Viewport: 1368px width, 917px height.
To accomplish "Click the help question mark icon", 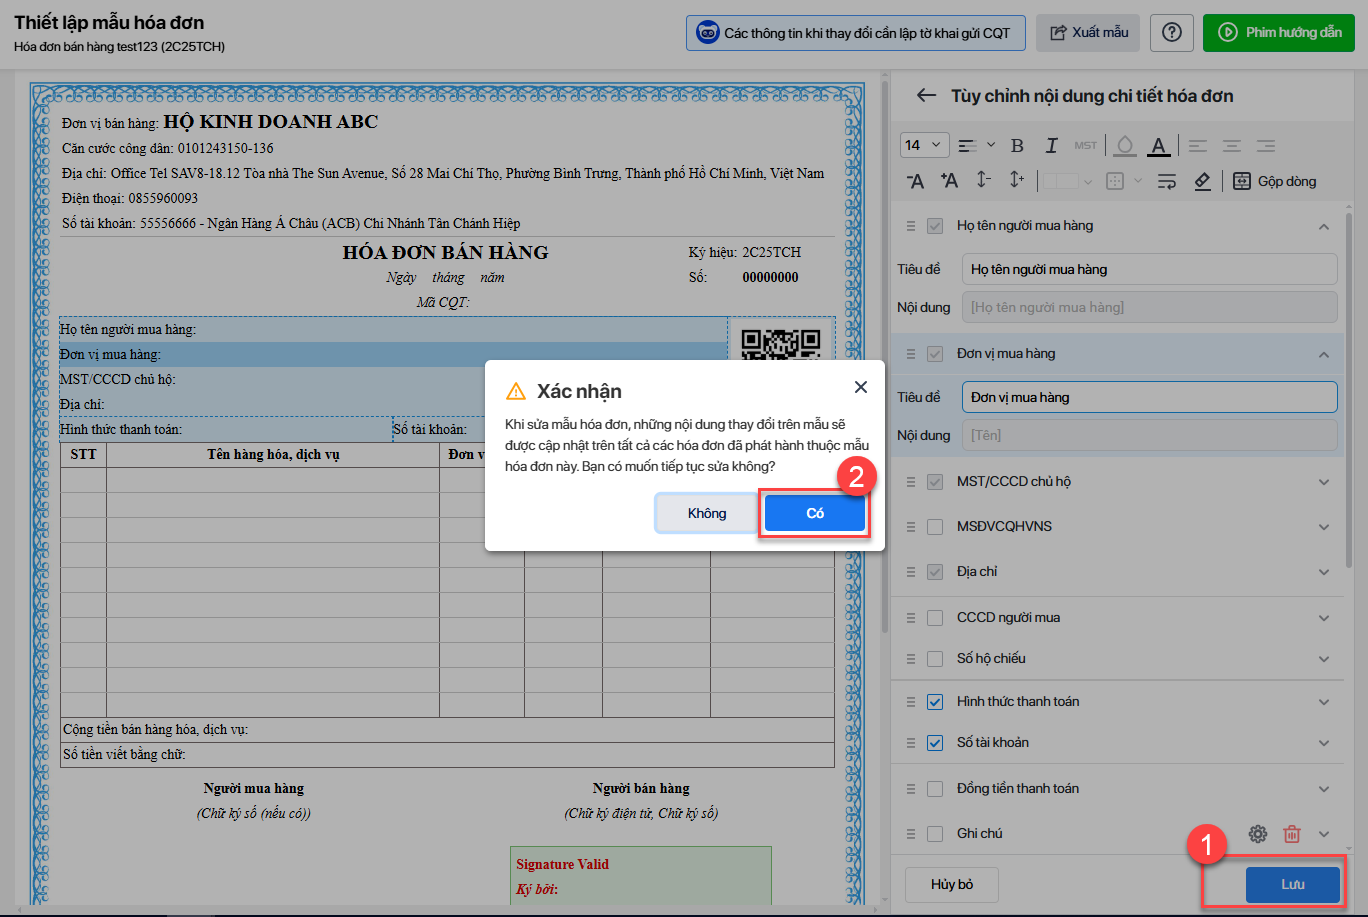I will coord(1172,33).
